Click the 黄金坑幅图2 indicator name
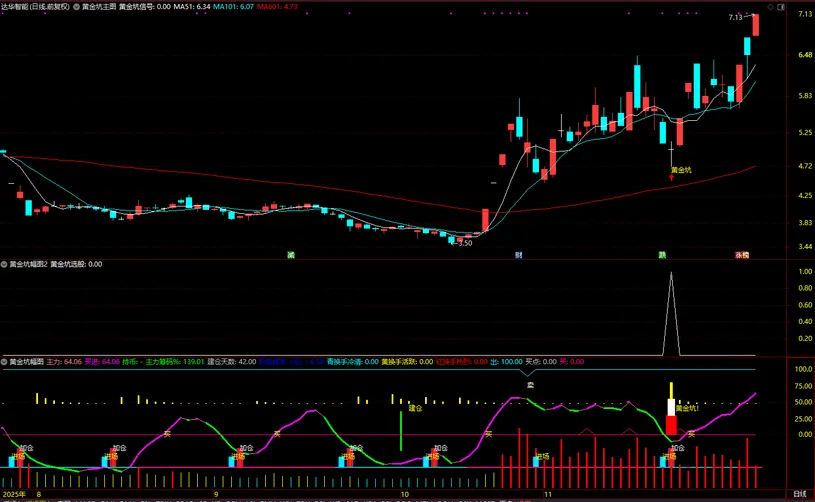This screenshot has width=815, height=502. [x=28, y=264]
